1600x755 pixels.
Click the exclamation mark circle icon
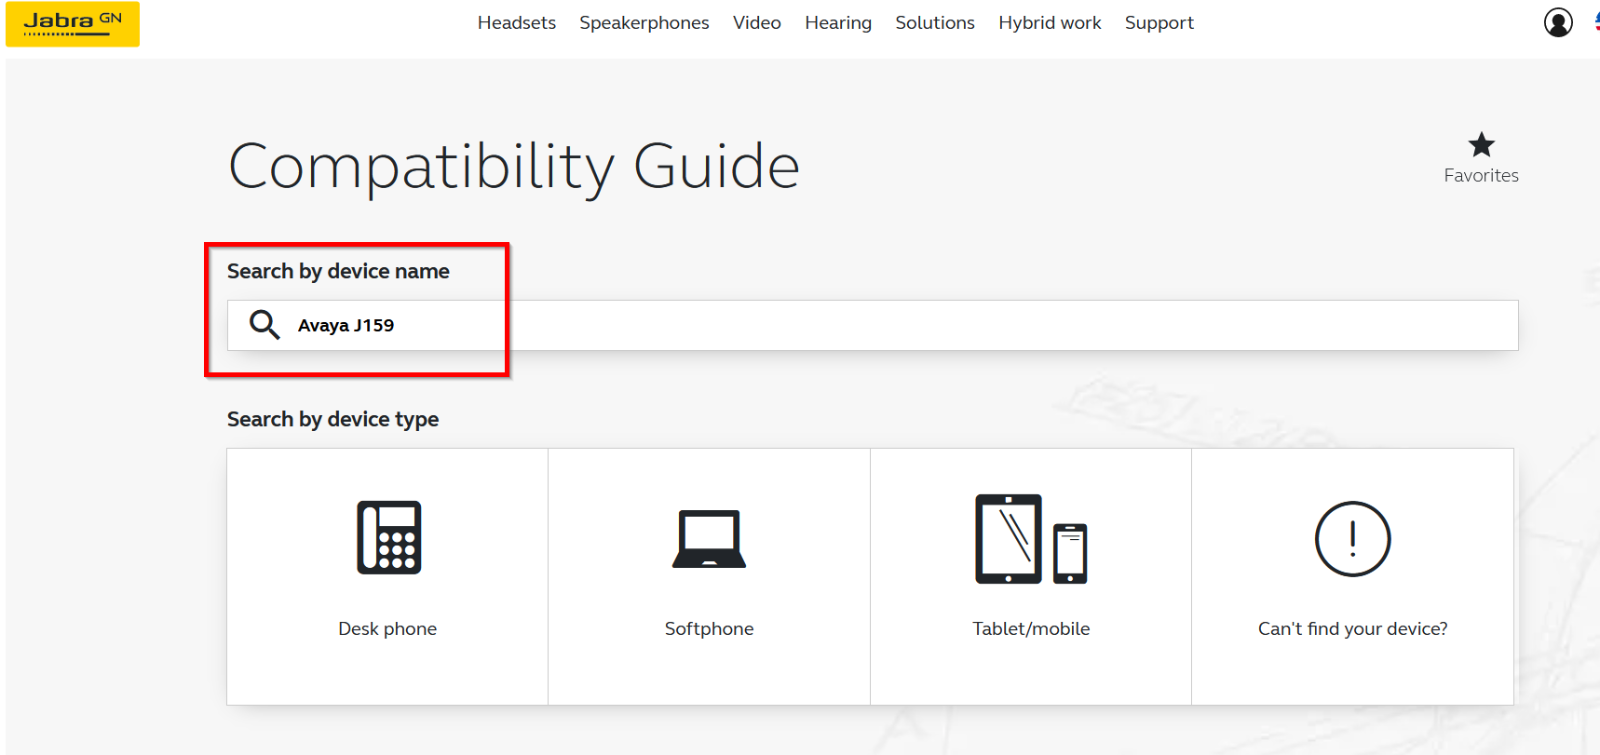point(1352,539)
